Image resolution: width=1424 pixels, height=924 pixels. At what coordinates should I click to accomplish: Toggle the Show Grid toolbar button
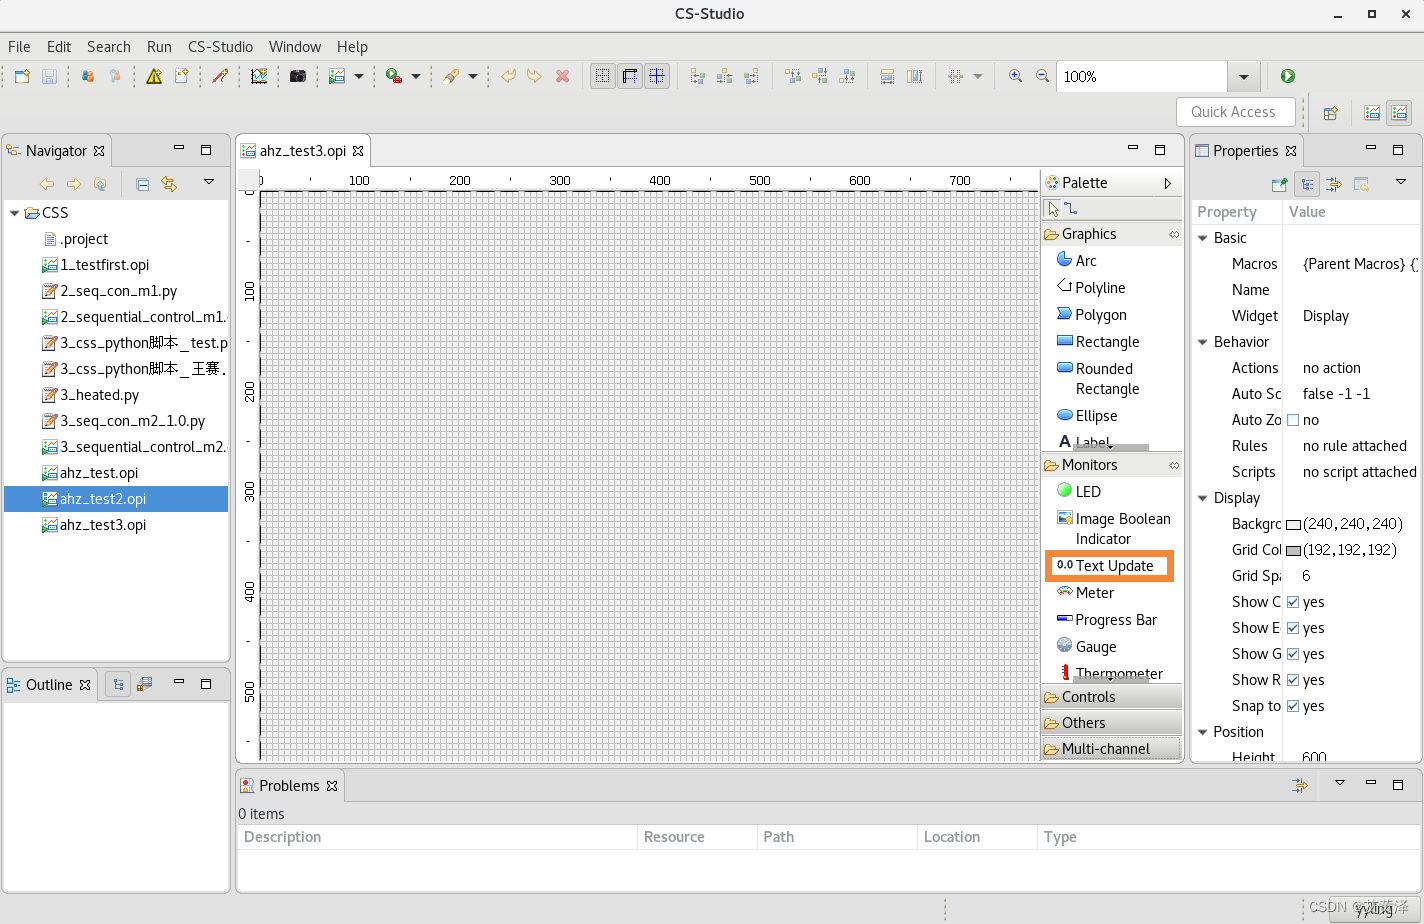pos(603,76)
